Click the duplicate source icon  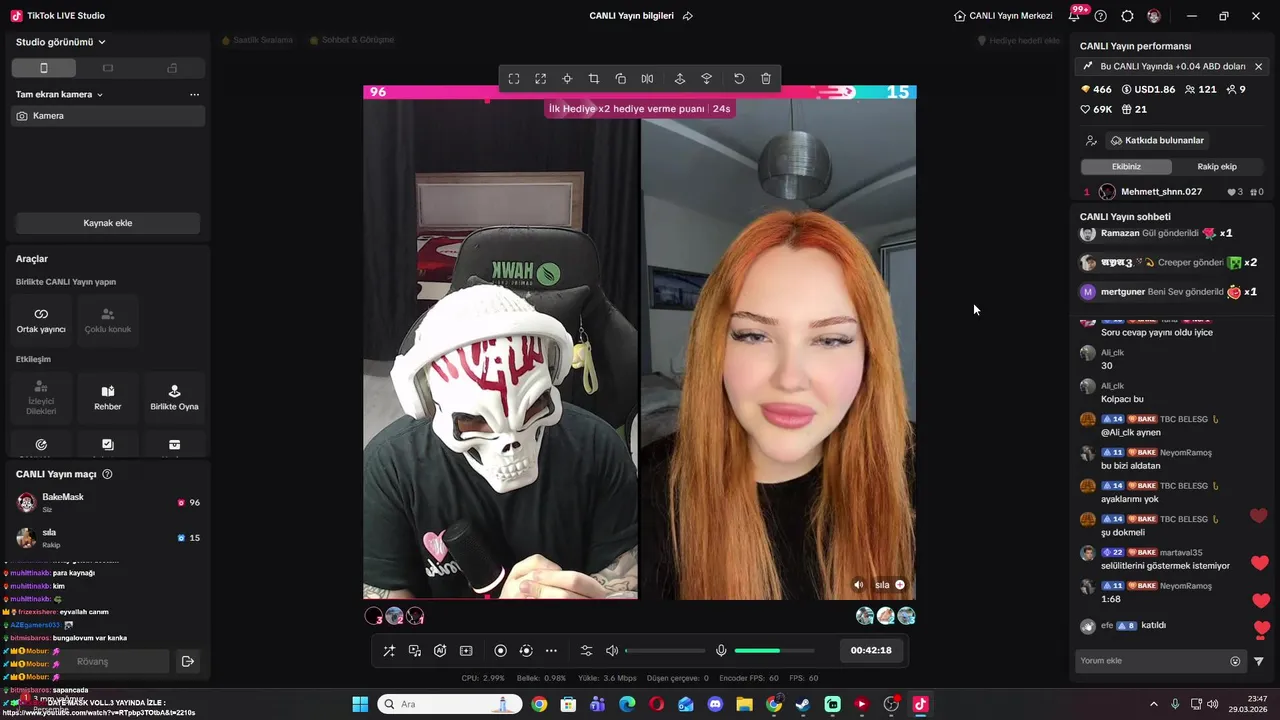pos(620,79)
